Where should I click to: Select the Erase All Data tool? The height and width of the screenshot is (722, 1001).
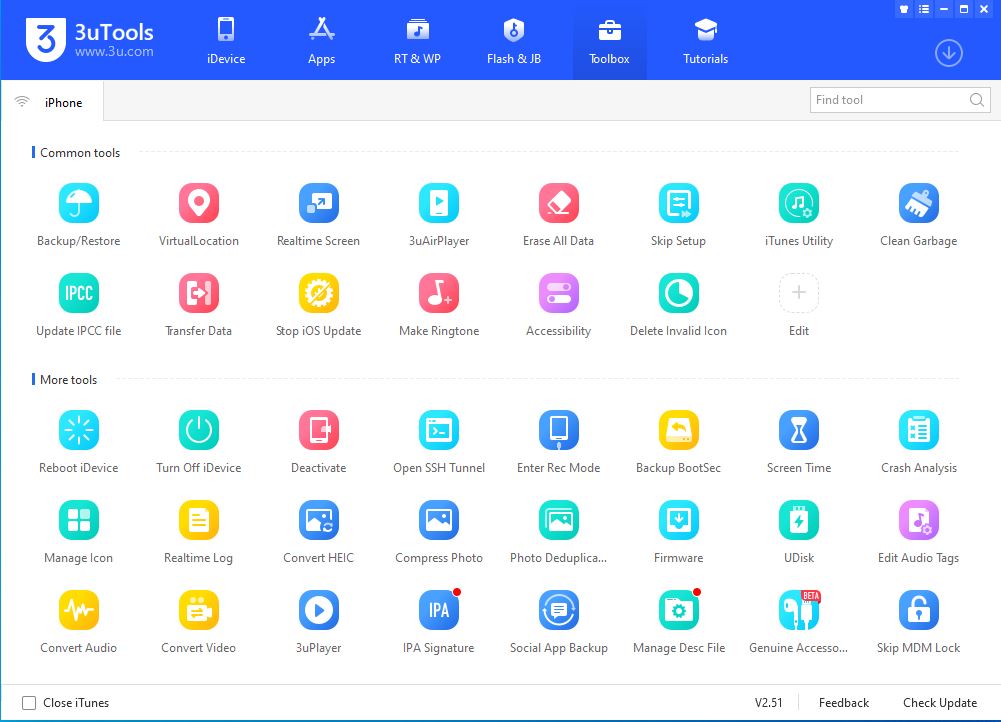coord(558,204)
